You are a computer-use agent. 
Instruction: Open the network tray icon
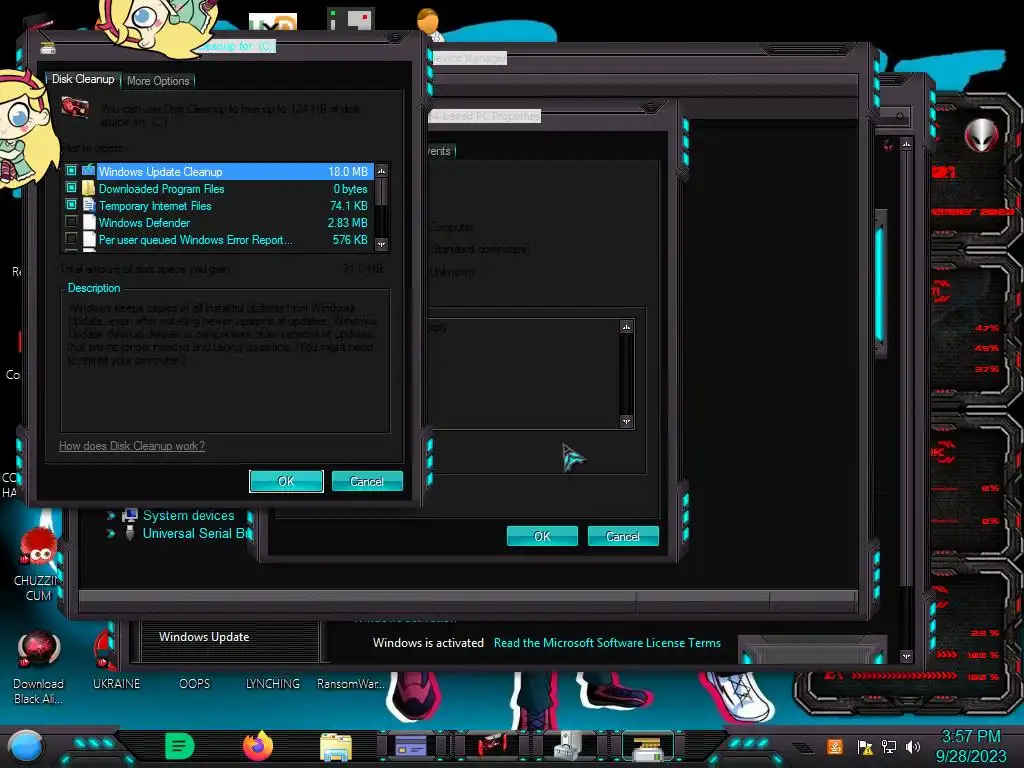889,746
